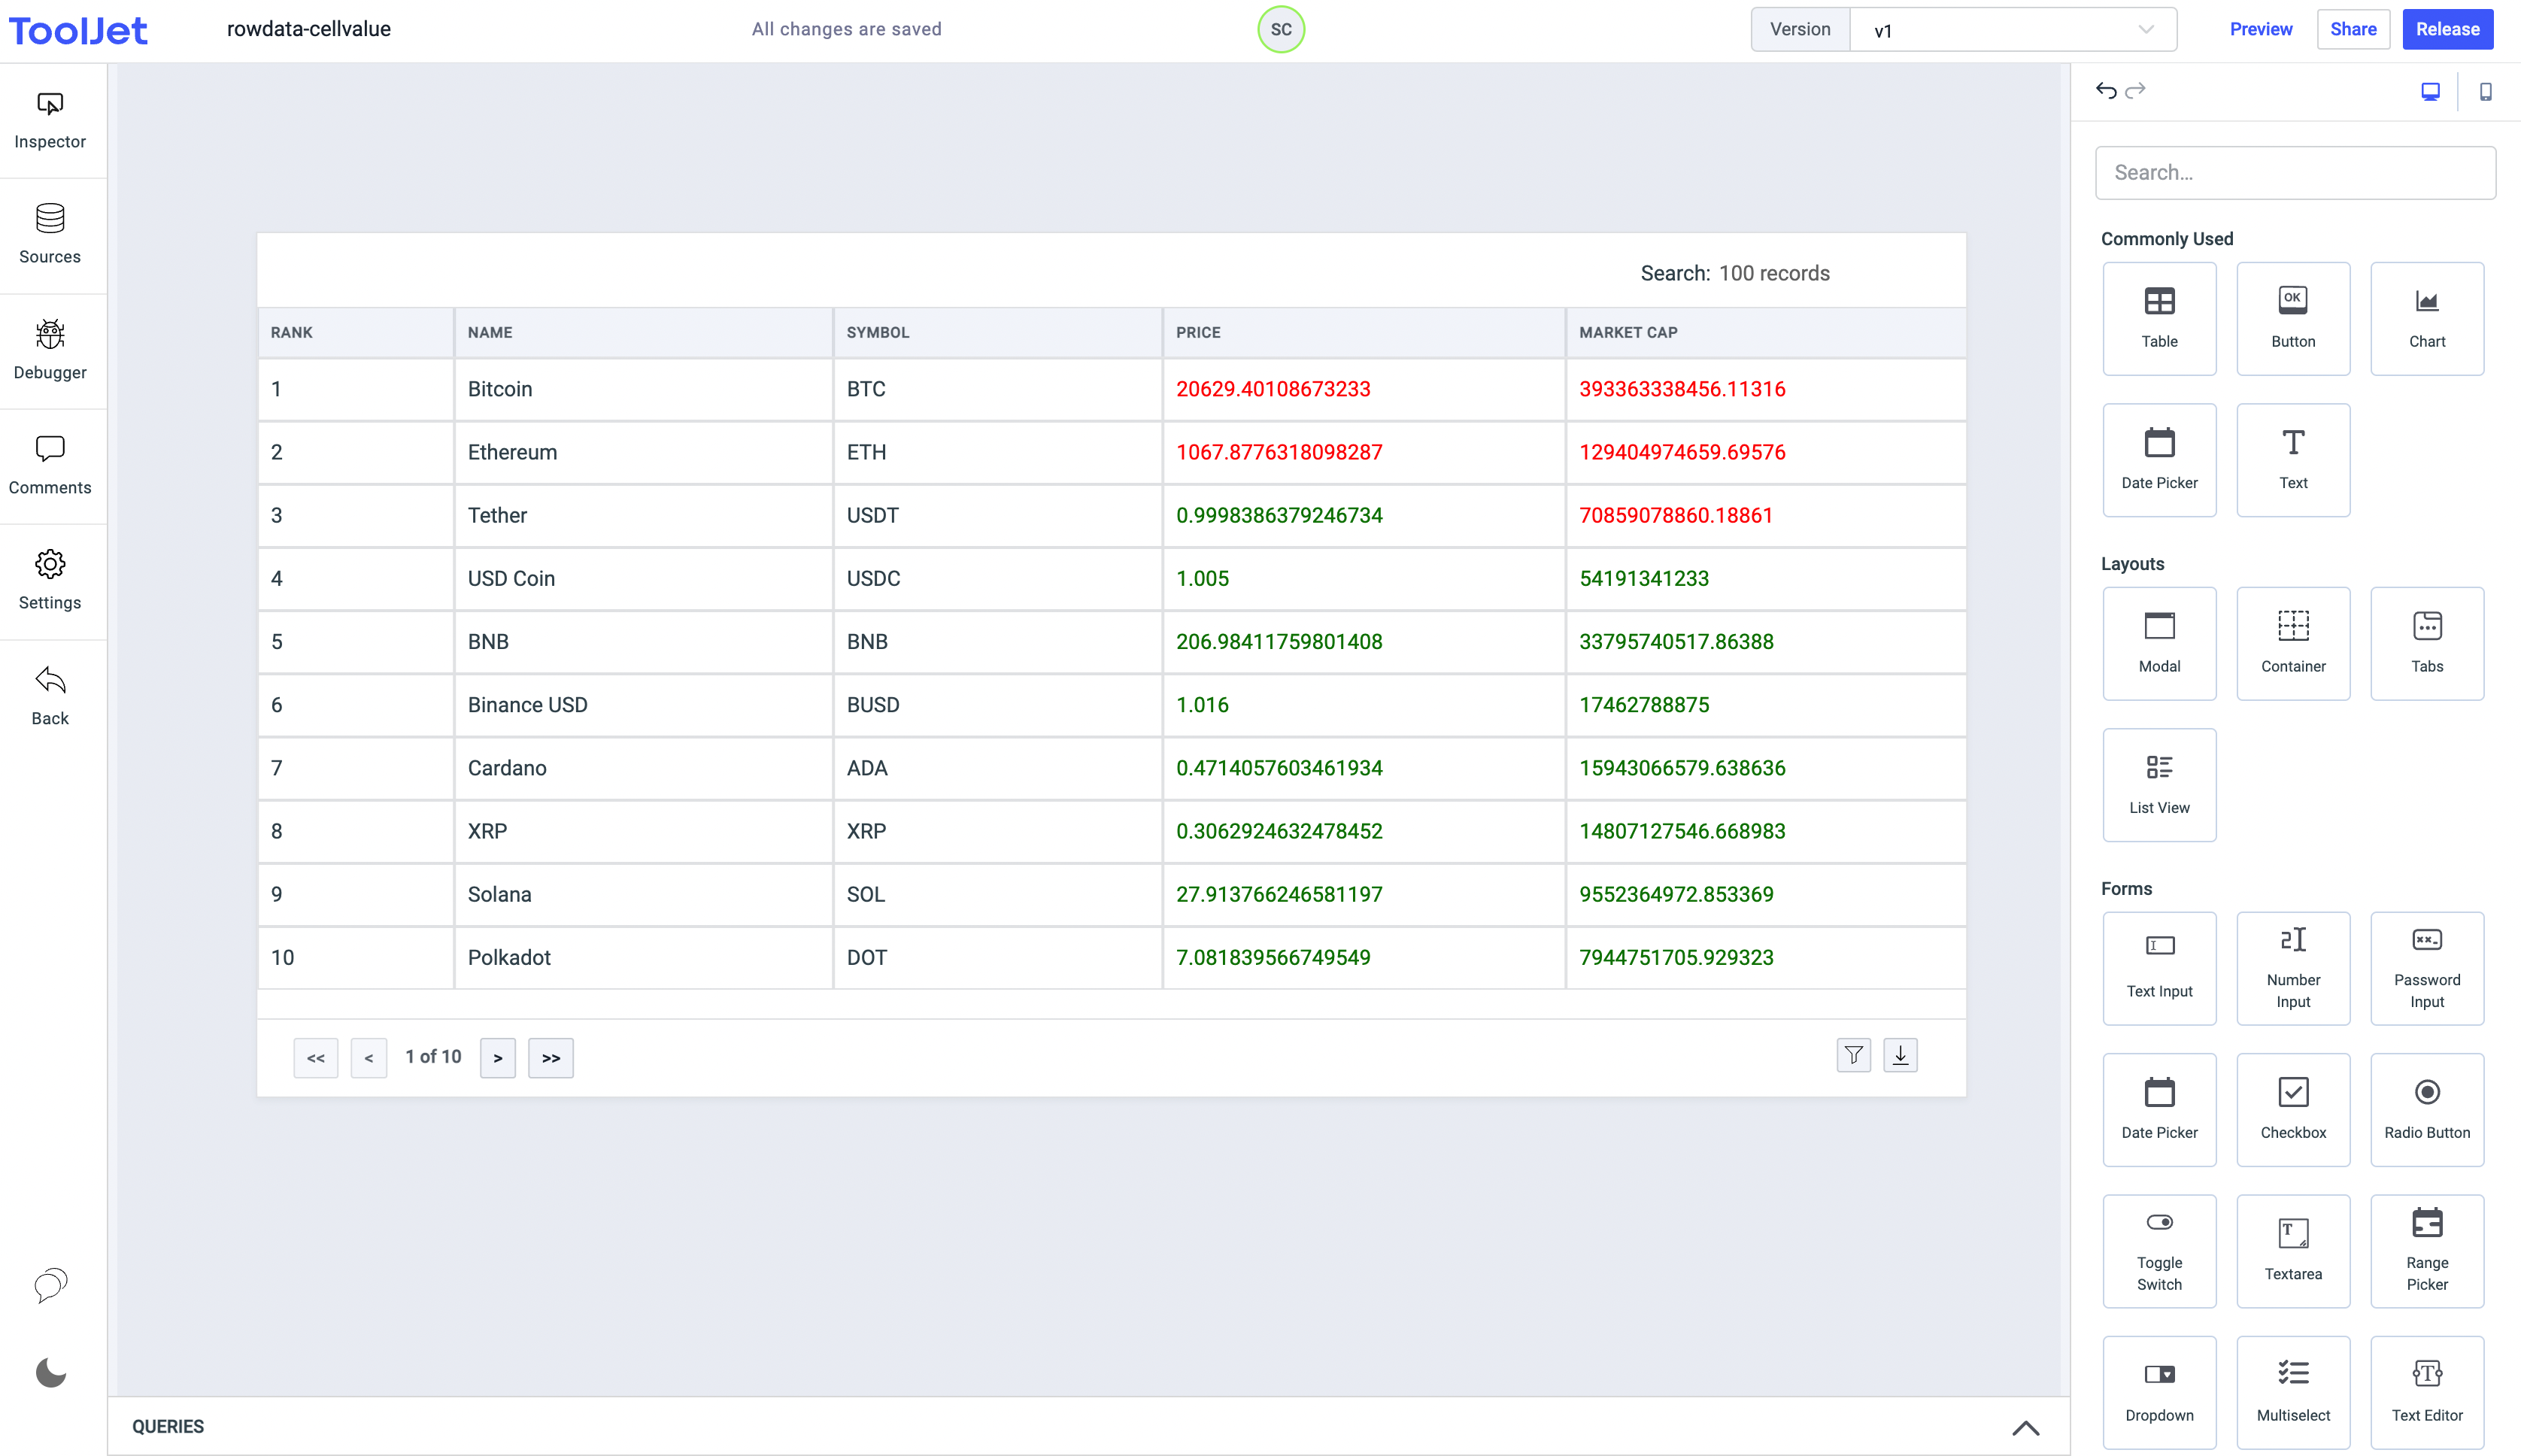
Task: Open the Inspector panel
Action: pyautogui.click(x=50, y=121)
